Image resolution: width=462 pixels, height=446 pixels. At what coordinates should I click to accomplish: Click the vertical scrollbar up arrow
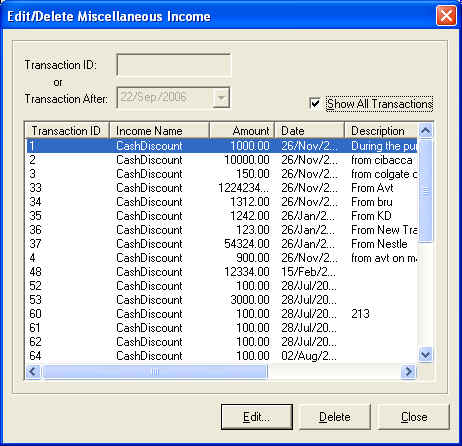click(425, 131)
